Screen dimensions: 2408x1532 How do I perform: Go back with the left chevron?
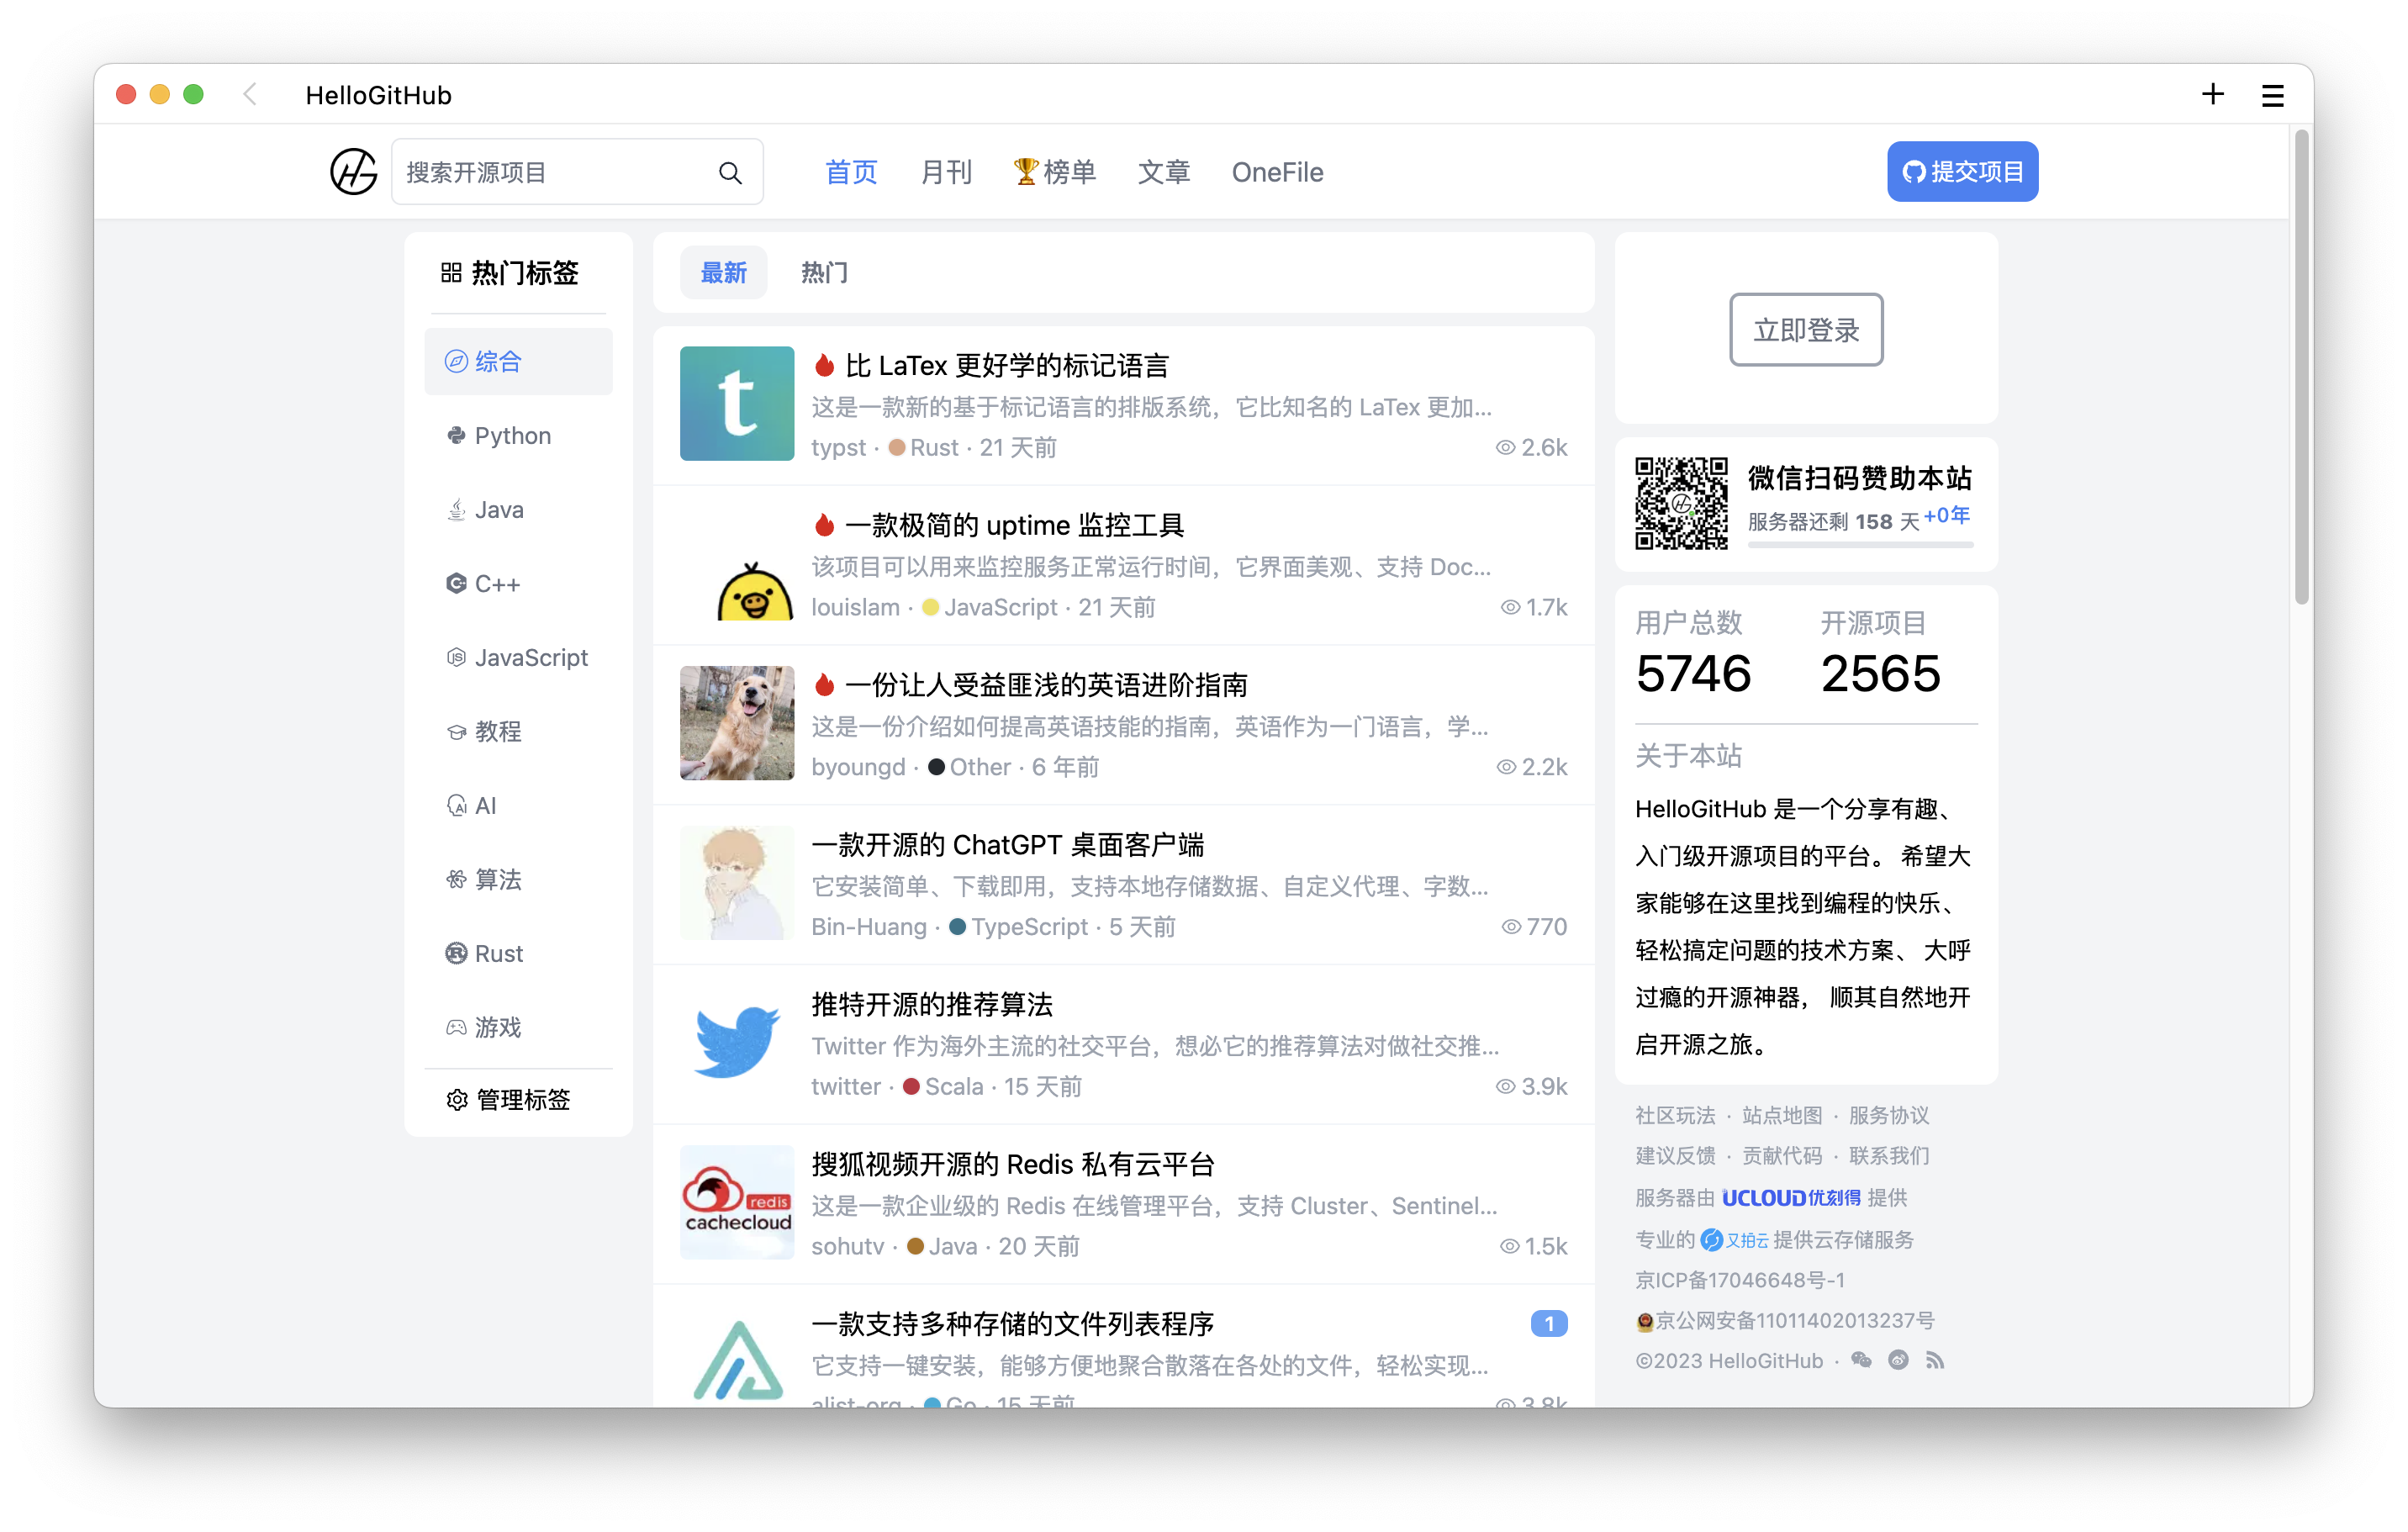(250, 95)
